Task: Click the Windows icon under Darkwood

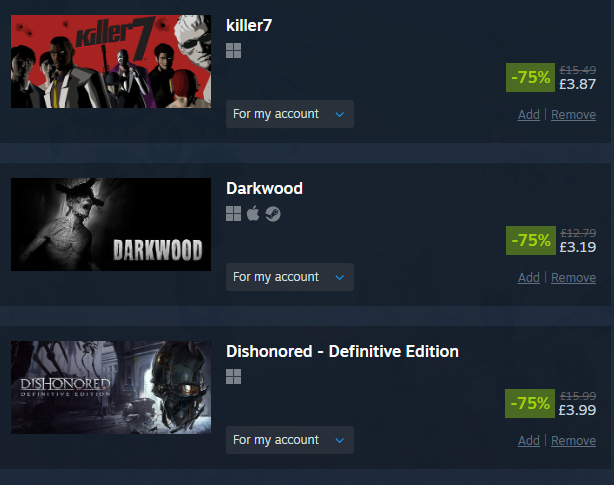Action: tap(233, 214)
